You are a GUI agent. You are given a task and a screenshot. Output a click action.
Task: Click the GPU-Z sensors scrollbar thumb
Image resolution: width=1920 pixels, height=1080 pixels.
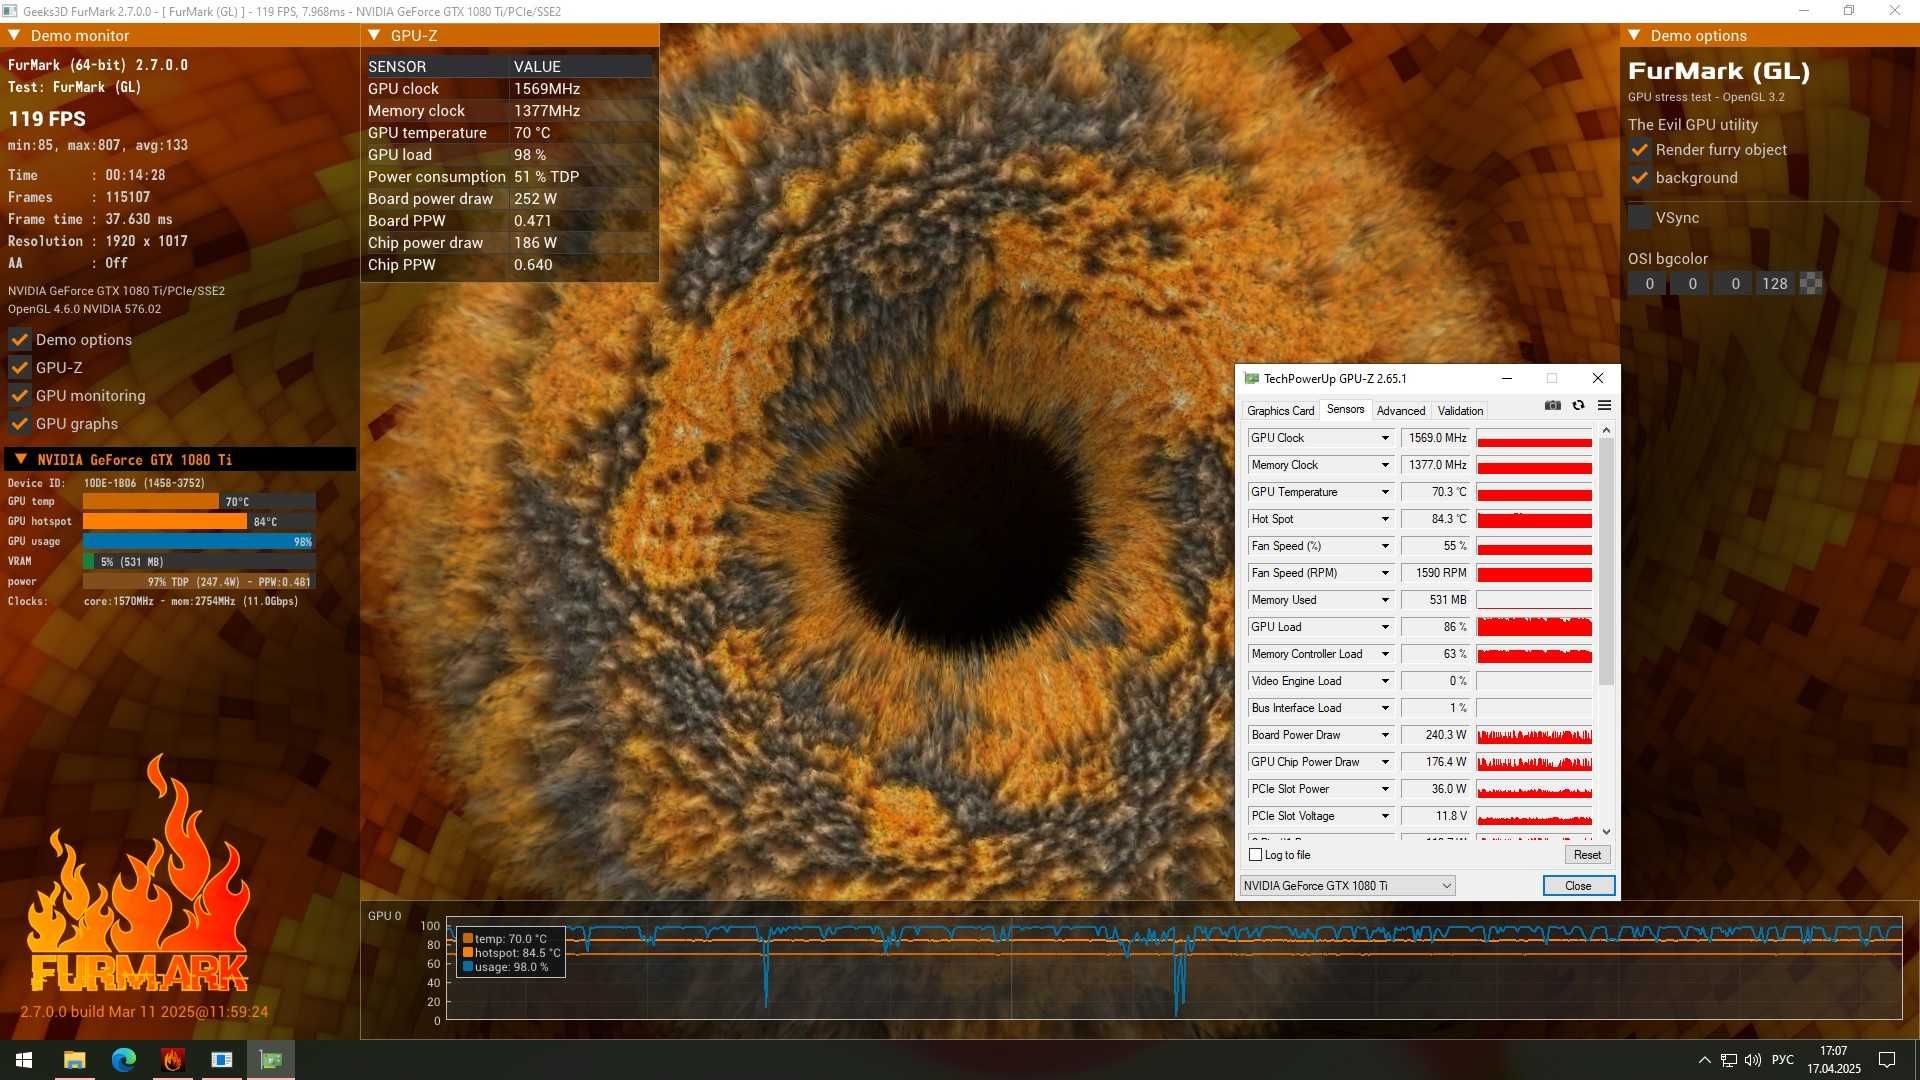click(1606, 561)
